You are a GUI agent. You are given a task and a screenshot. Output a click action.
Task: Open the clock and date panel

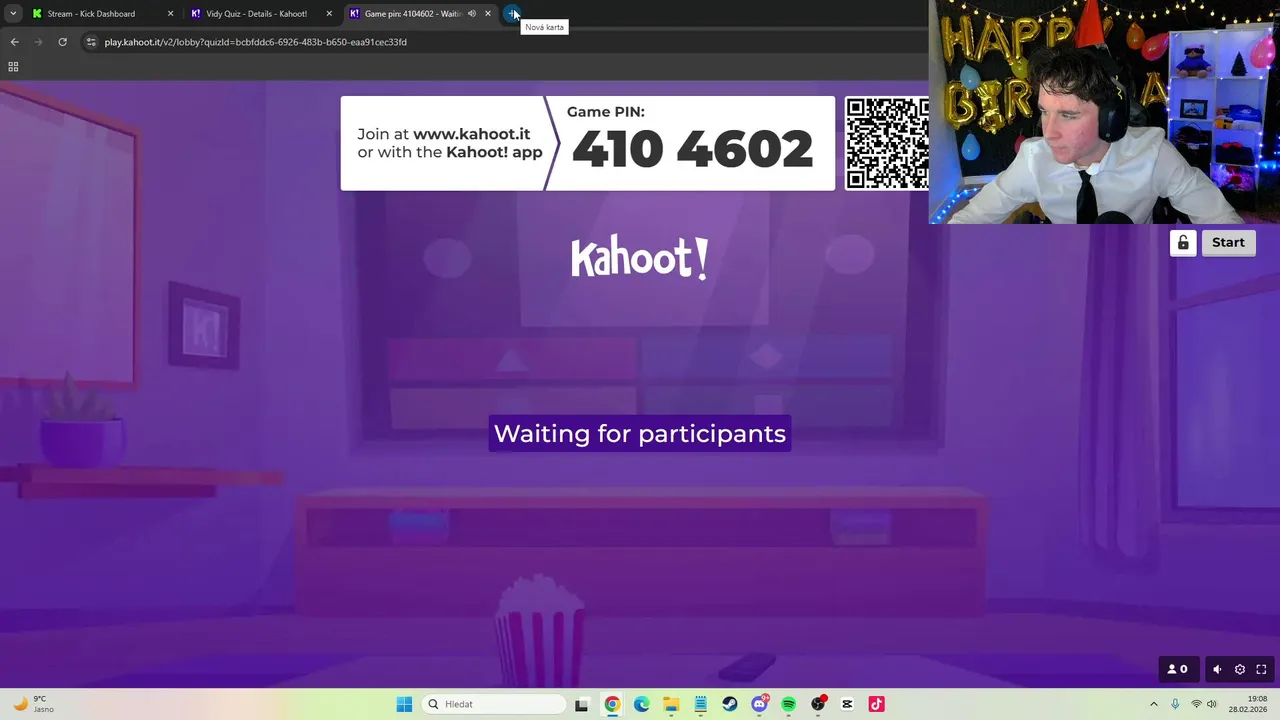tap(1248, 704)
